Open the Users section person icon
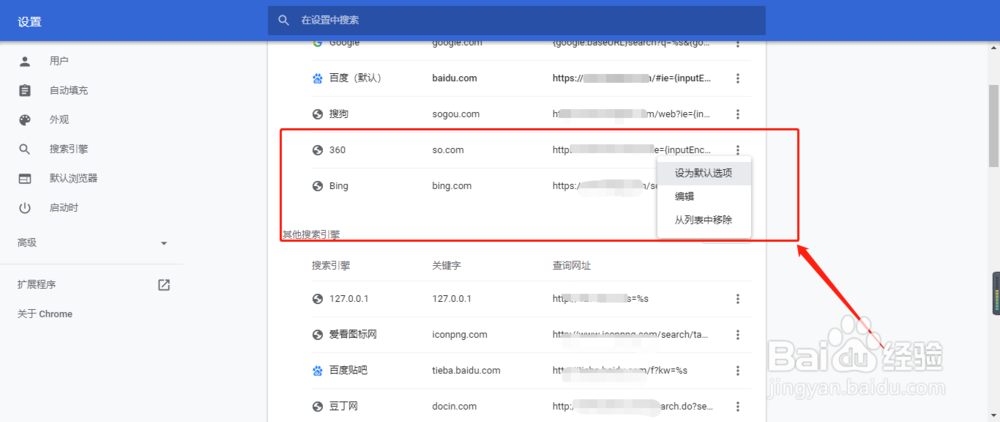The height and width of the screenshot is (422, 1000). tap(25, 61)
